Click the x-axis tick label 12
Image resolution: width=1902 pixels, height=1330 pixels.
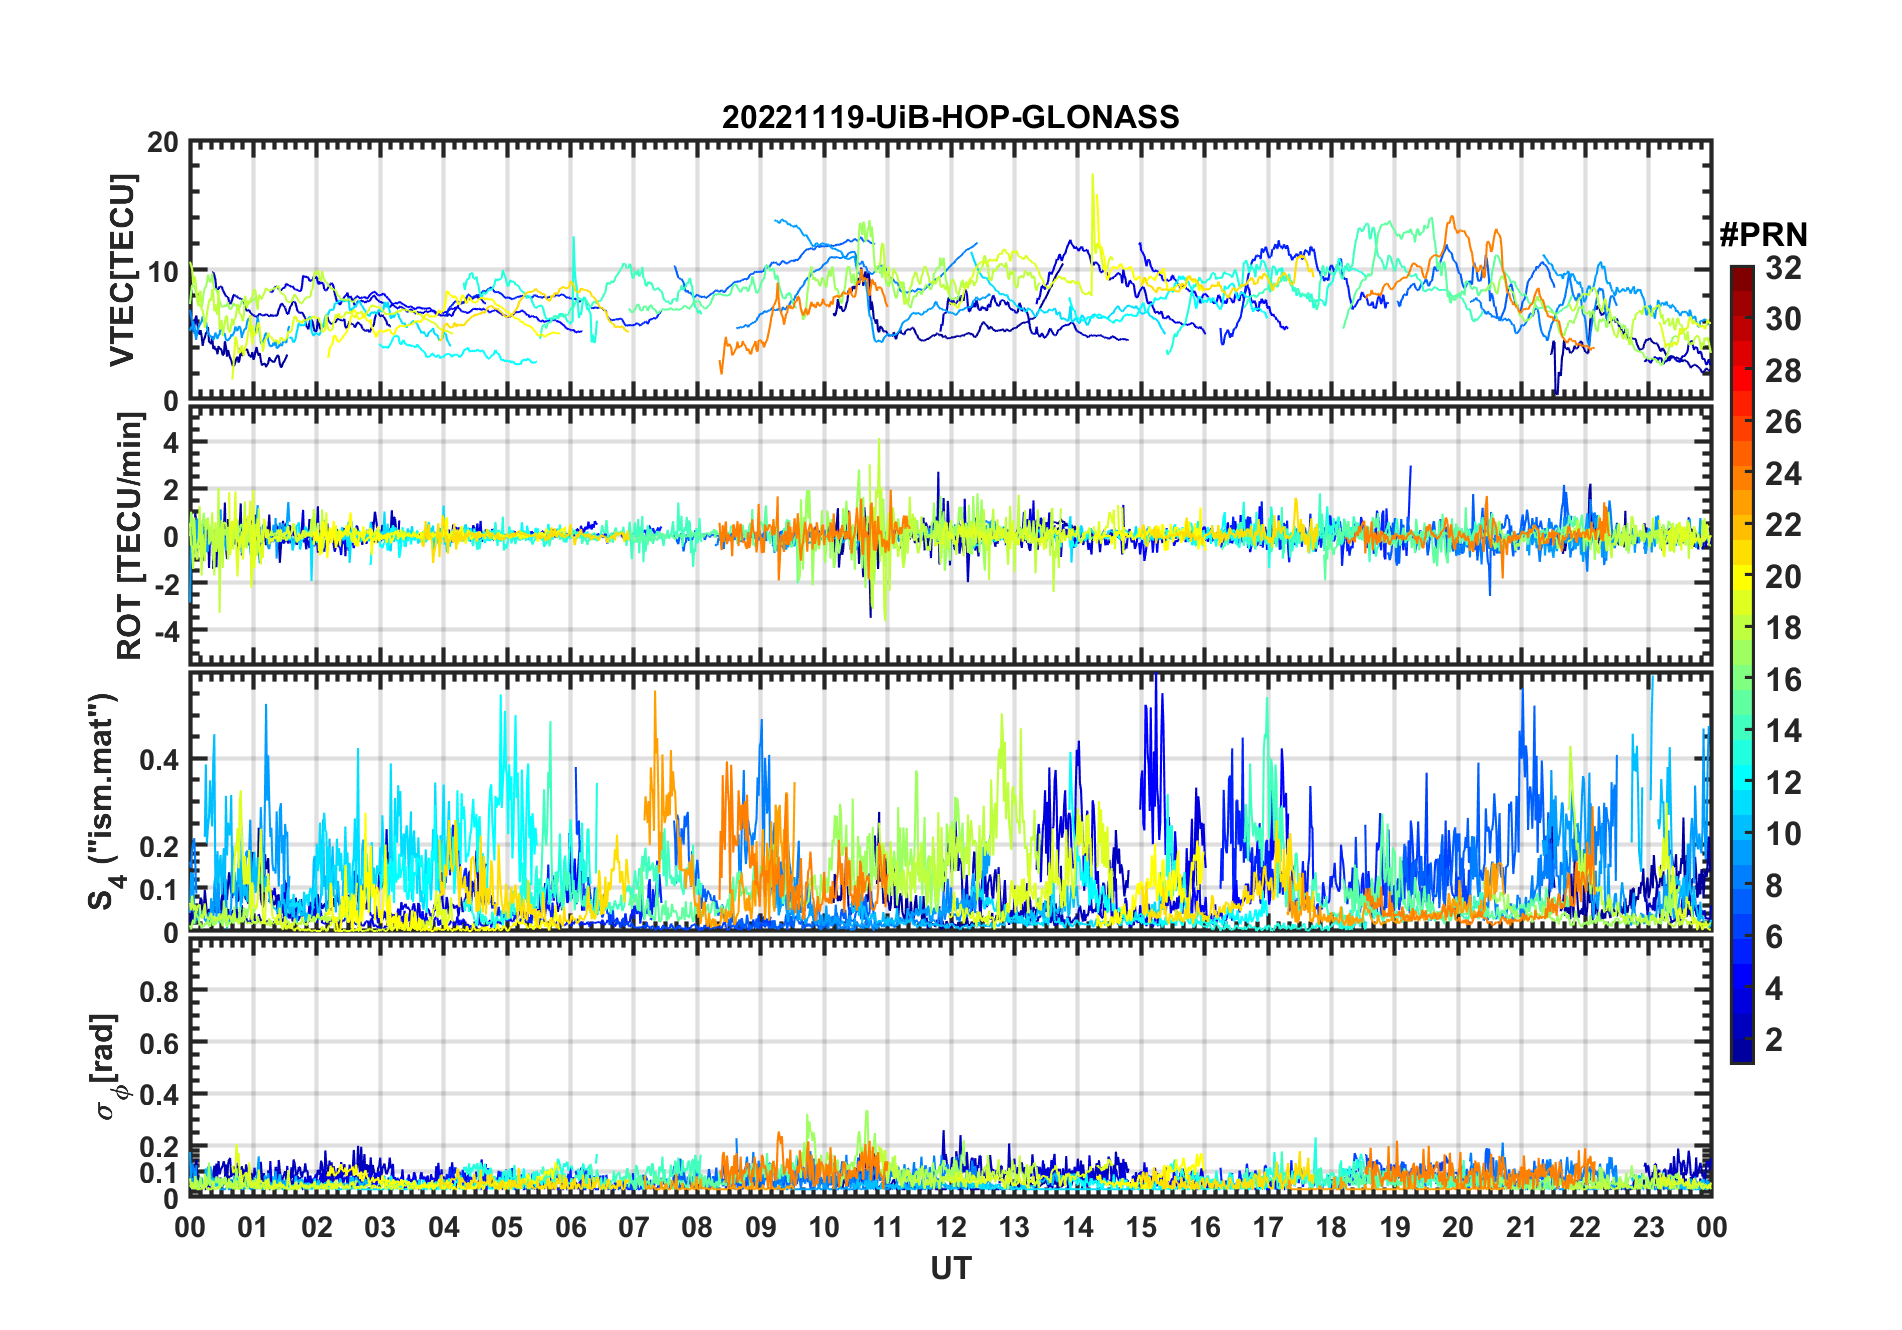pyautogui.click(x=951, y=1227)
